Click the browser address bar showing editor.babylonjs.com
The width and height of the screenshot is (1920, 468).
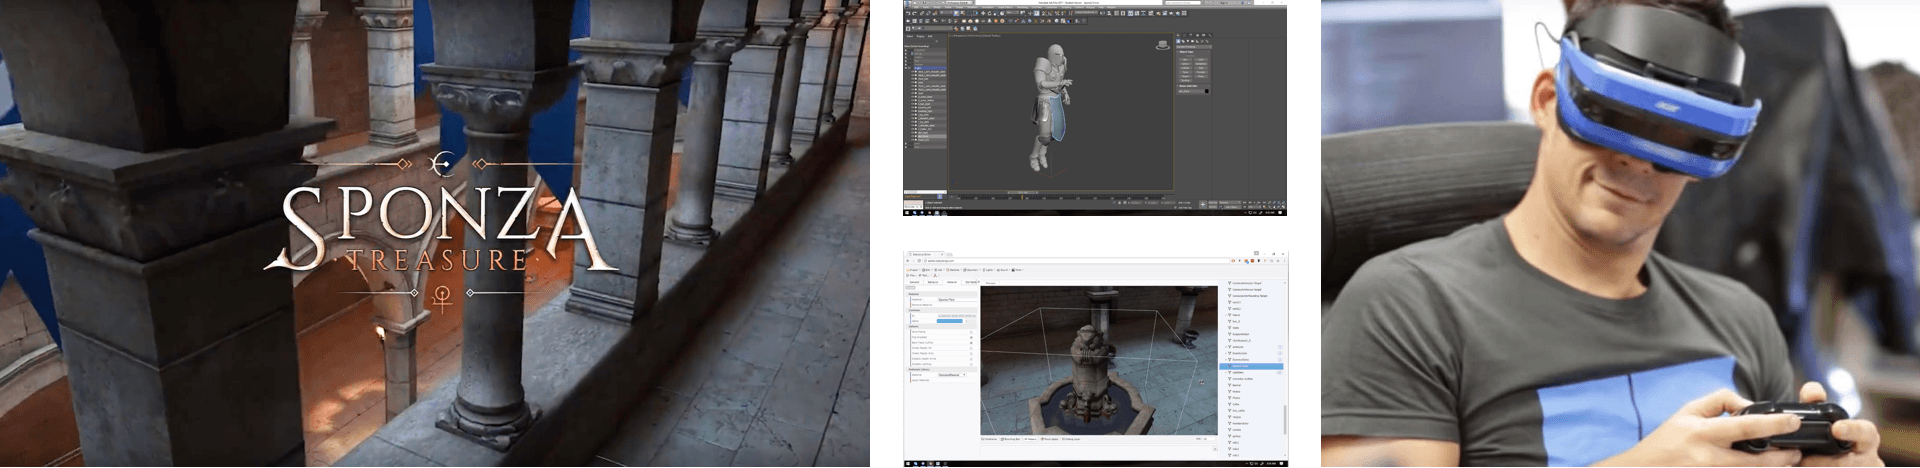(x=1075, y=261)
